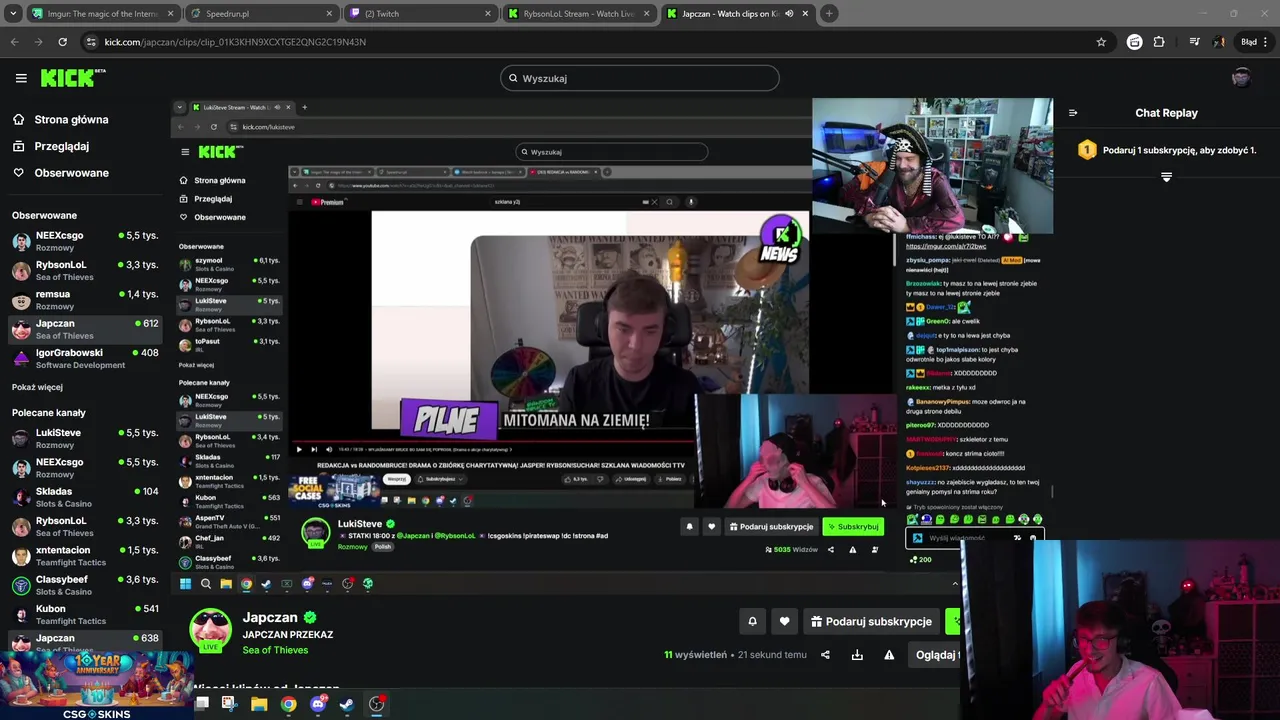Open Chrome from the bottom taskbar
Viewport: 1280px width, 720px height.
[288, 704]
